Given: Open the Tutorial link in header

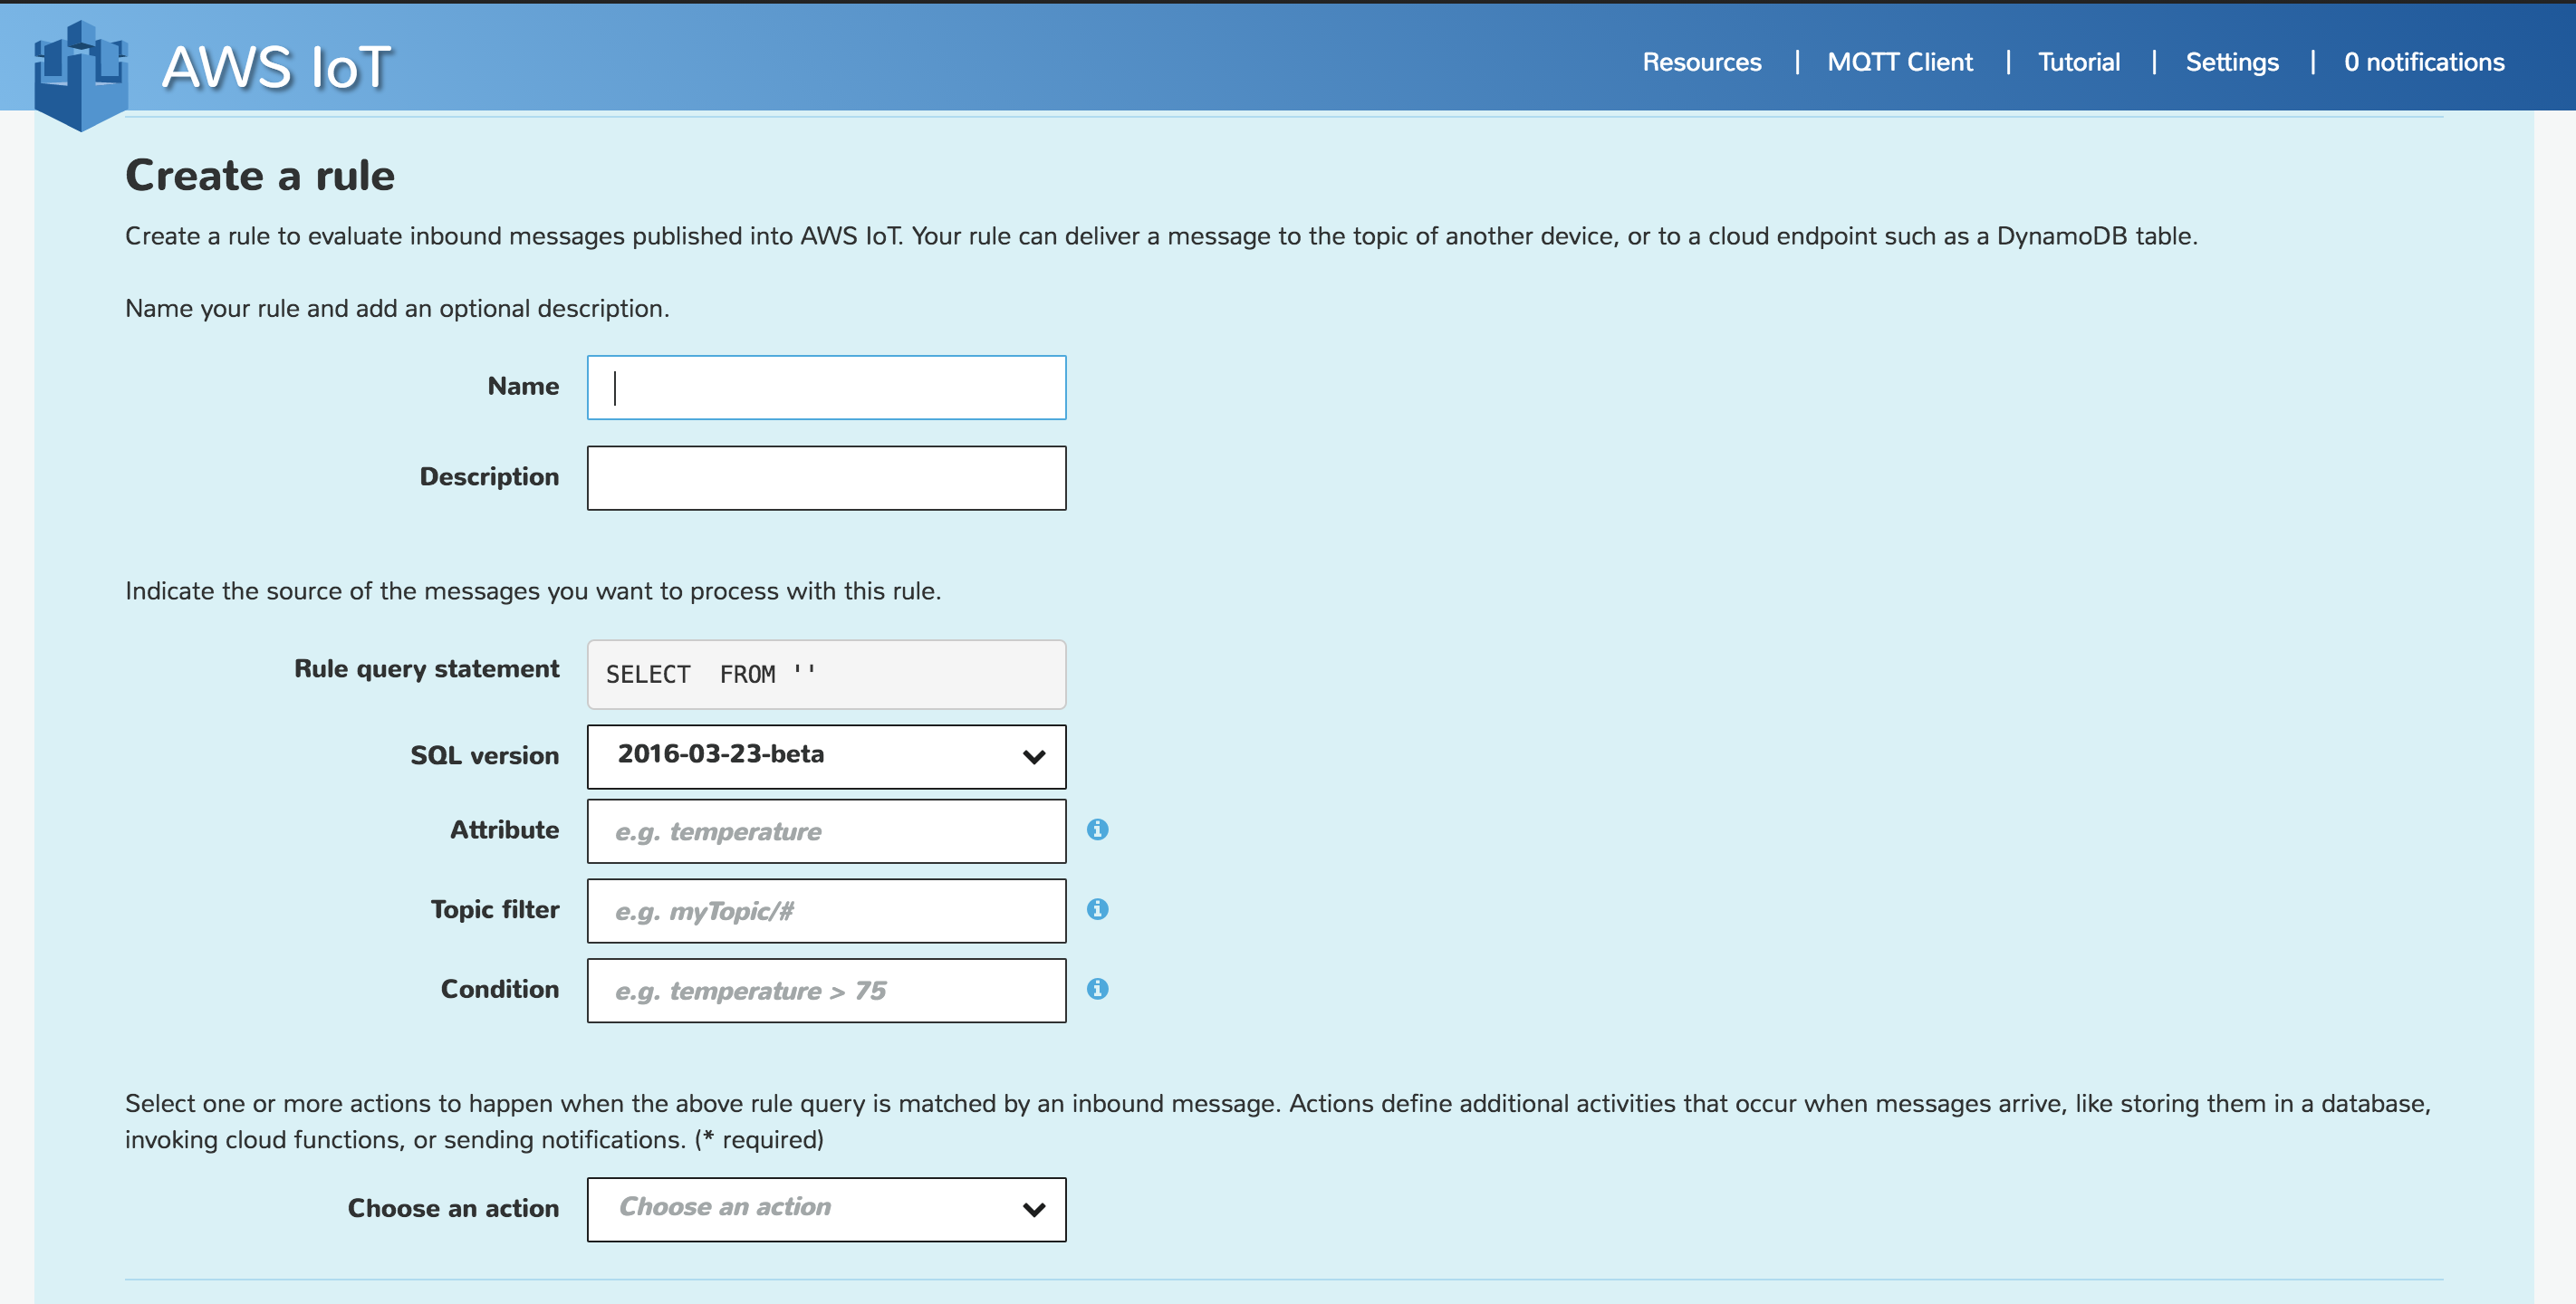Looking at the screenshot, I should click(2078, 62).
